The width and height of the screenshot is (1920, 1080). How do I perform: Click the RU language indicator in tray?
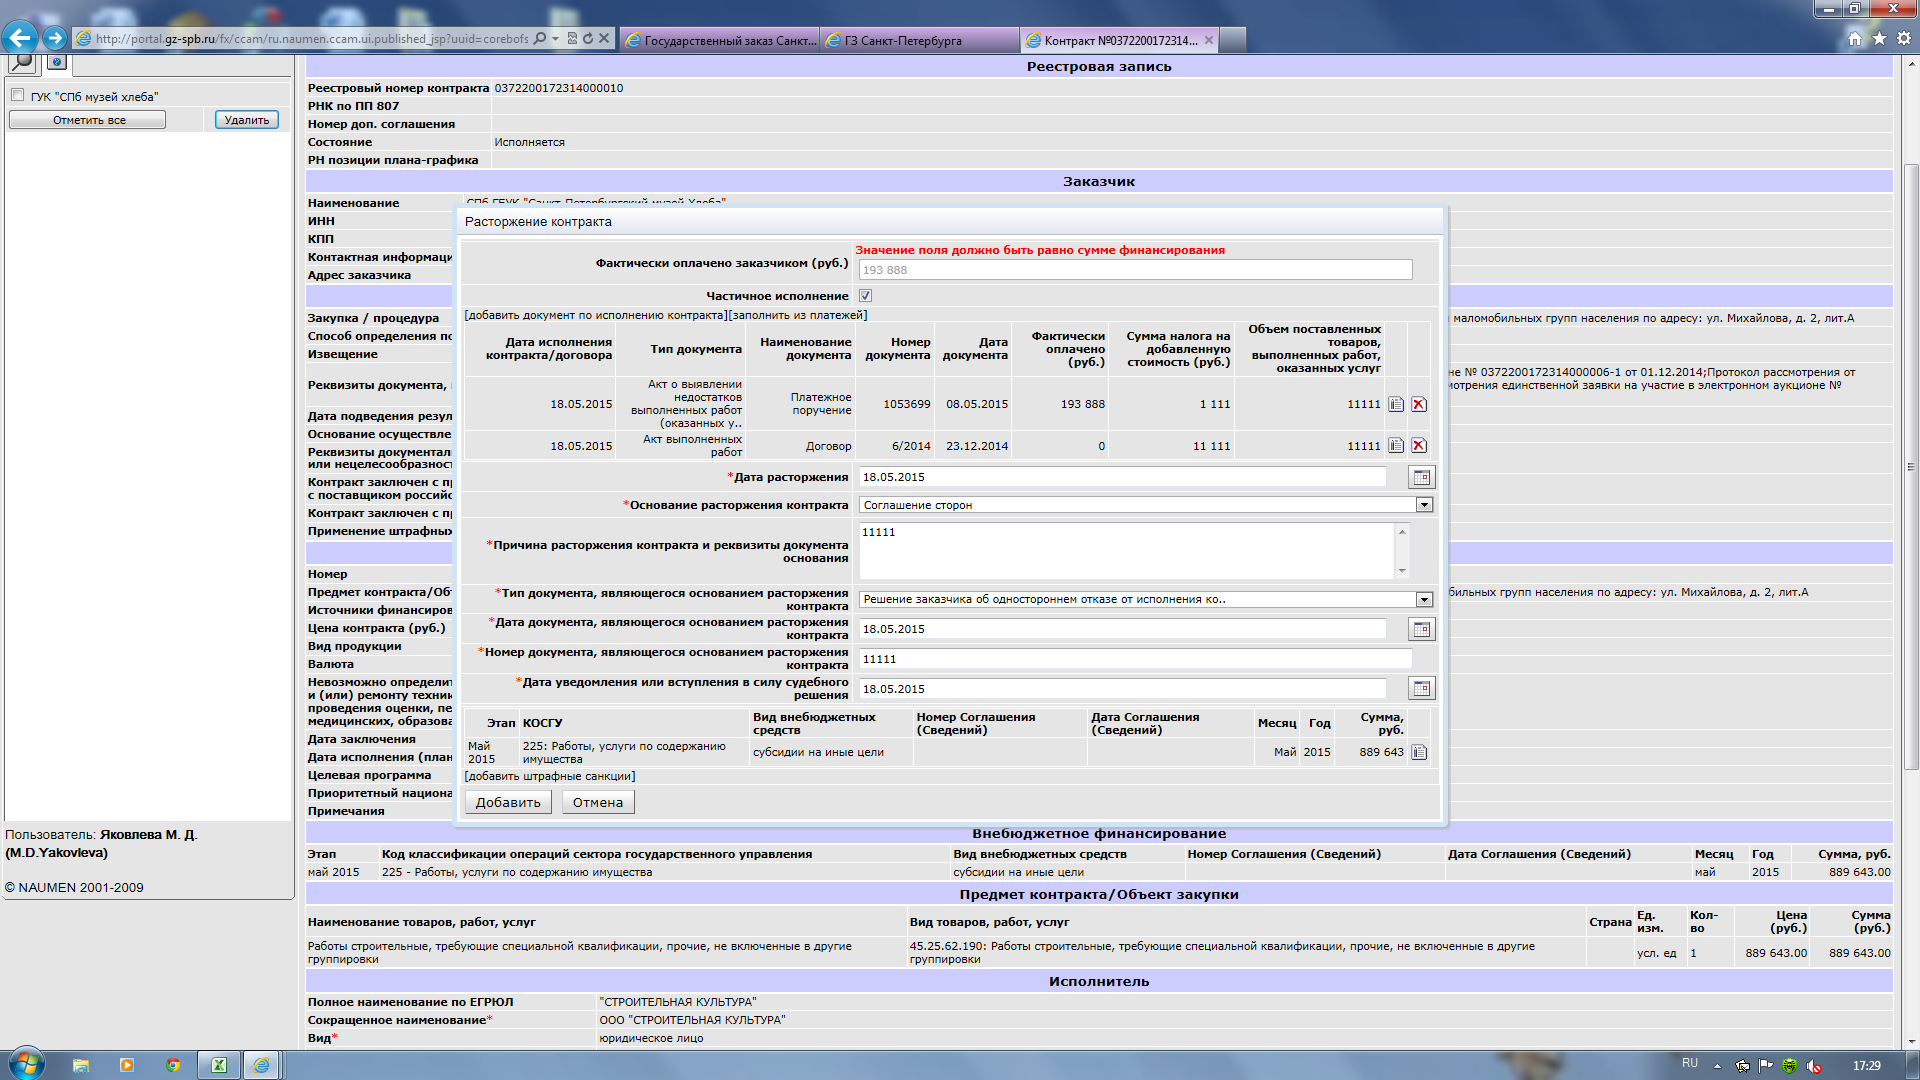tap(1690, 1063)
